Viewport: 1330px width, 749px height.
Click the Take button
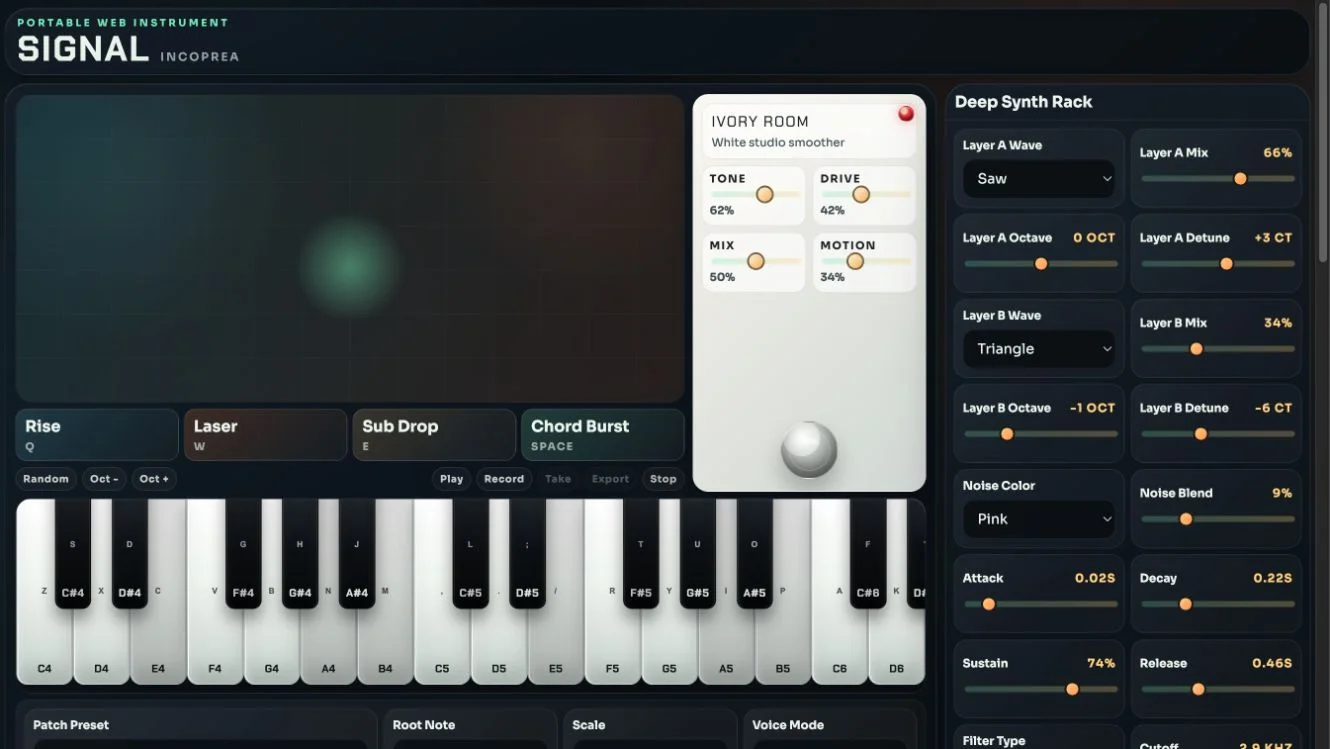click(558, 479)
